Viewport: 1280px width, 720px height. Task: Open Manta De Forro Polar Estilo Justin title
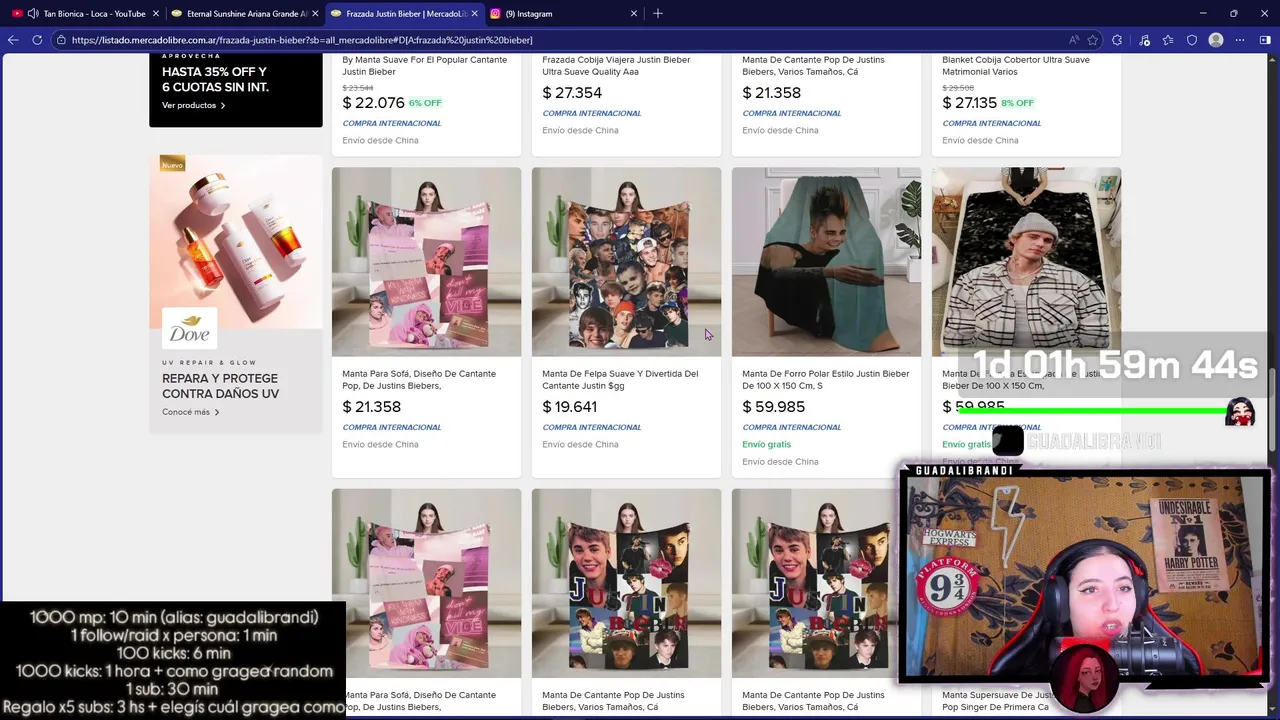point(826,380)
